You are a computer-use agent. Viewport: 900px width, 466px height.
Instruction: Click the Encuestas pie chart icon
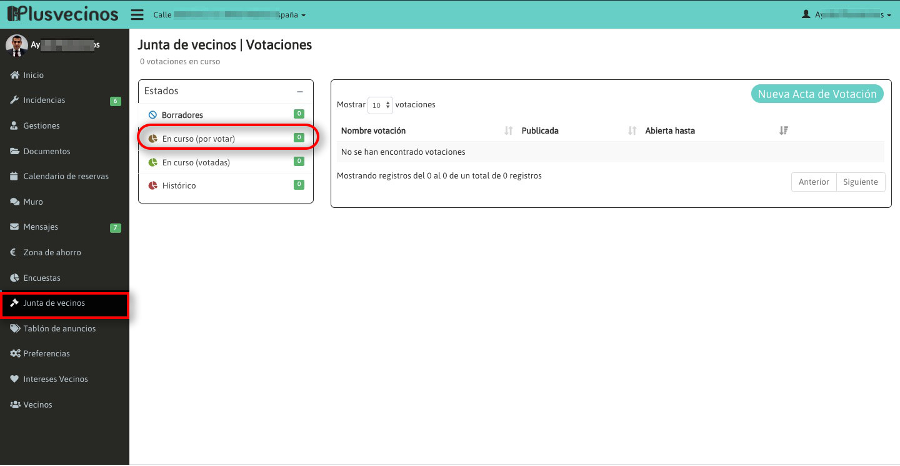(15, 278)
